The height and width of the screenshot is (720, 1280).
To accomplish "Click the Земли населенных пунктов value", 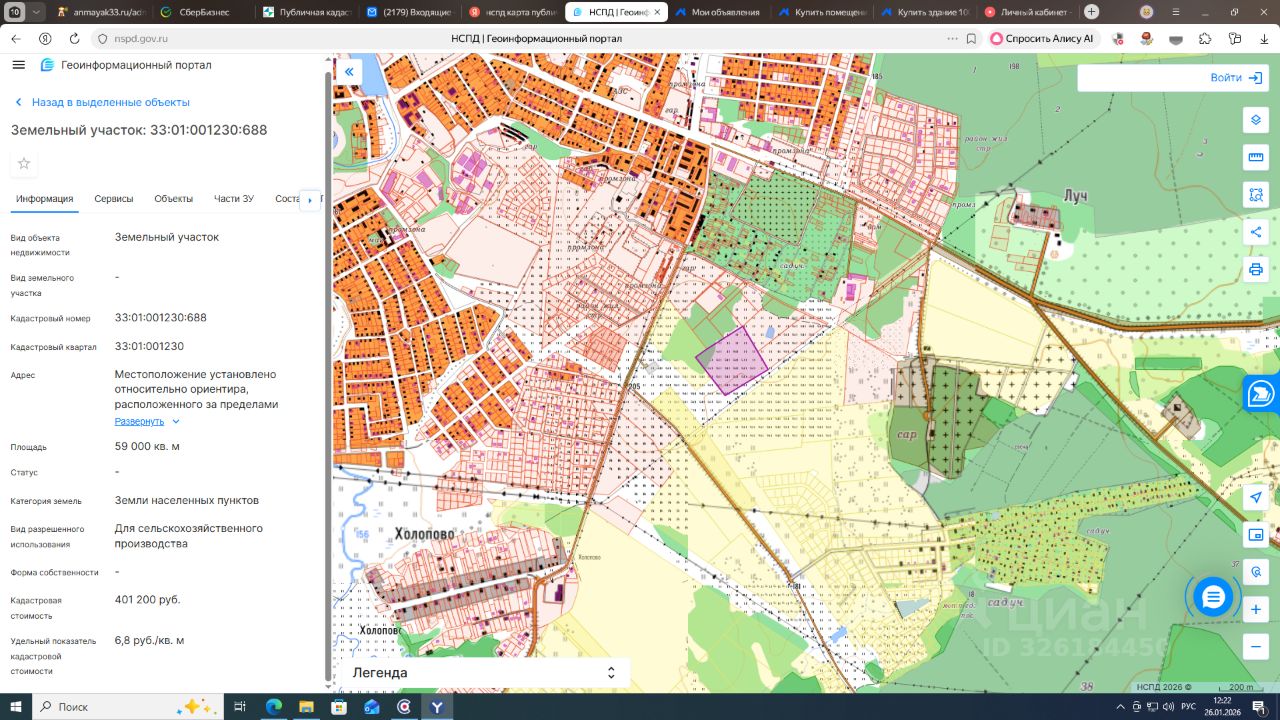I will (187, 500).
